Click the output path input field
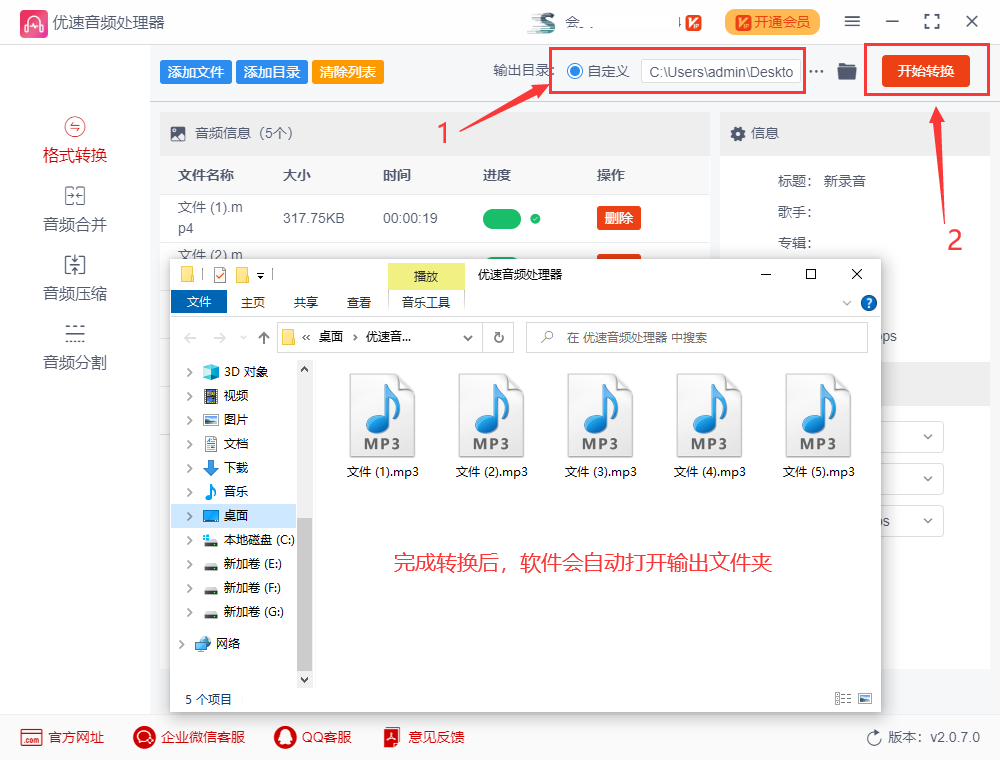 pyautogui.click(x=721, y=72)
